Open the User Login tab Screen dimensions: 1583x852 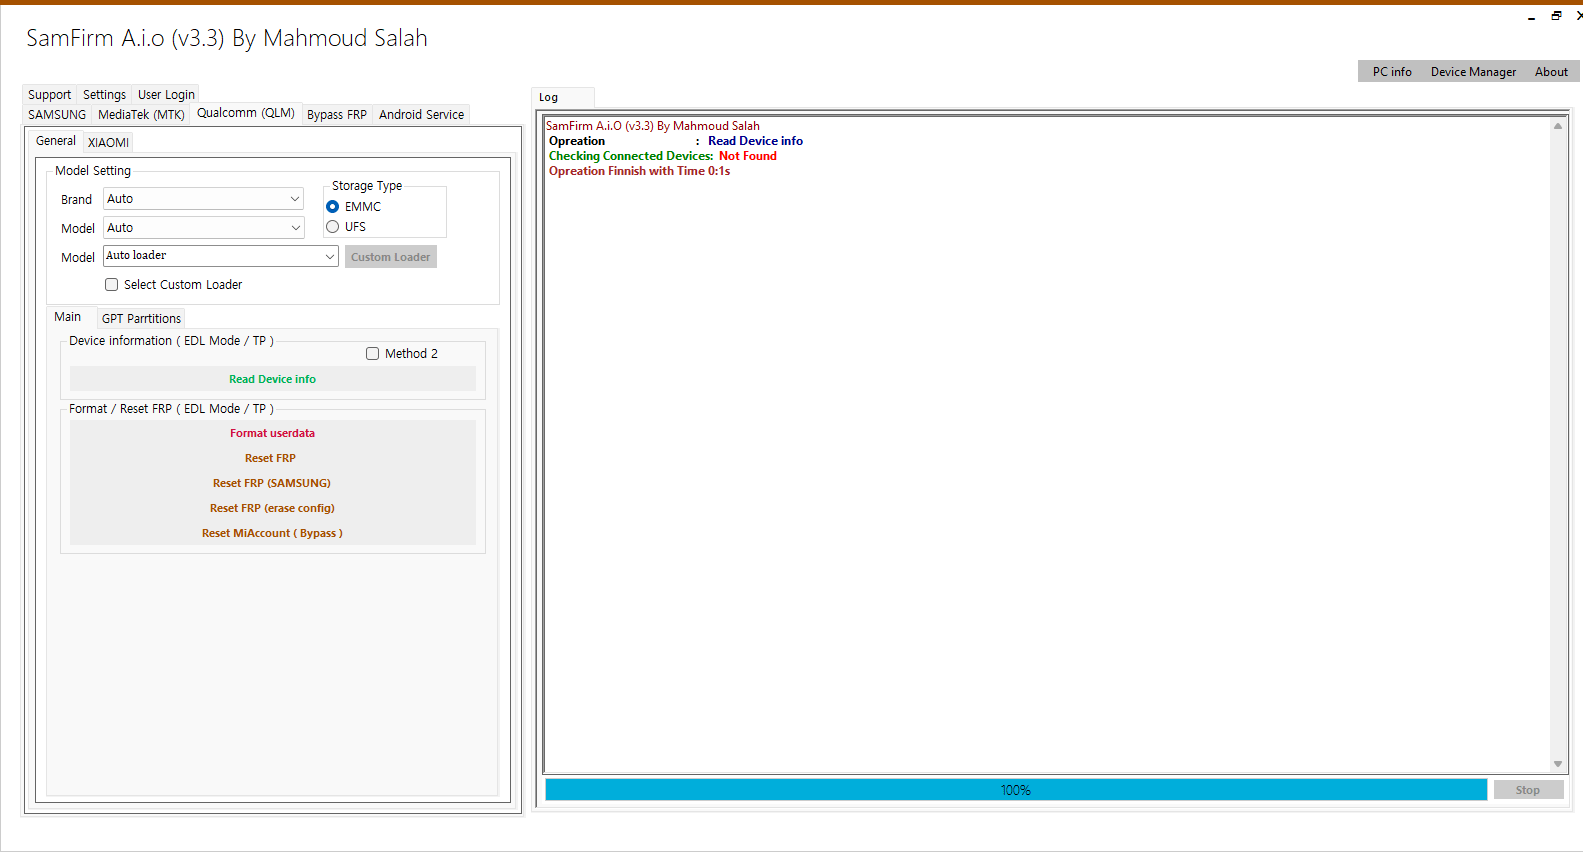166,95
